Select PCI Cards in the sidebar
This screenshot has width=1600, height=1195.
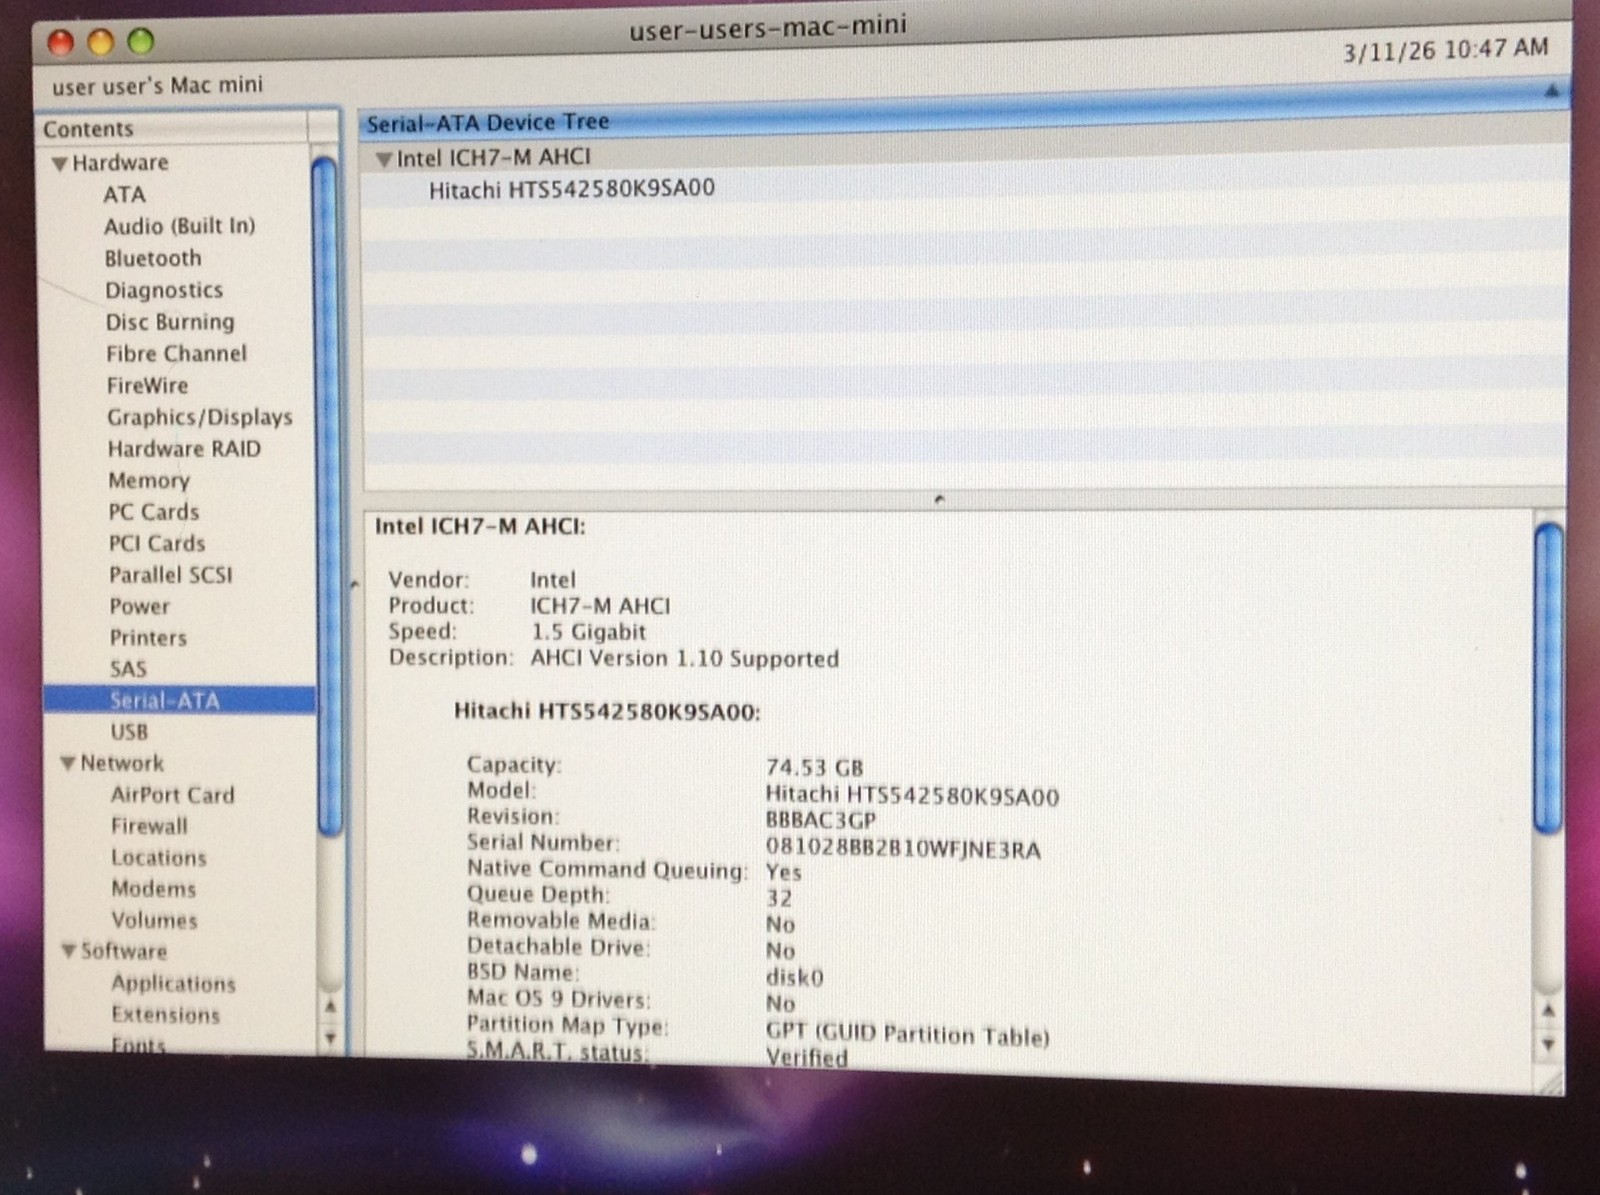tap(157, 543)
